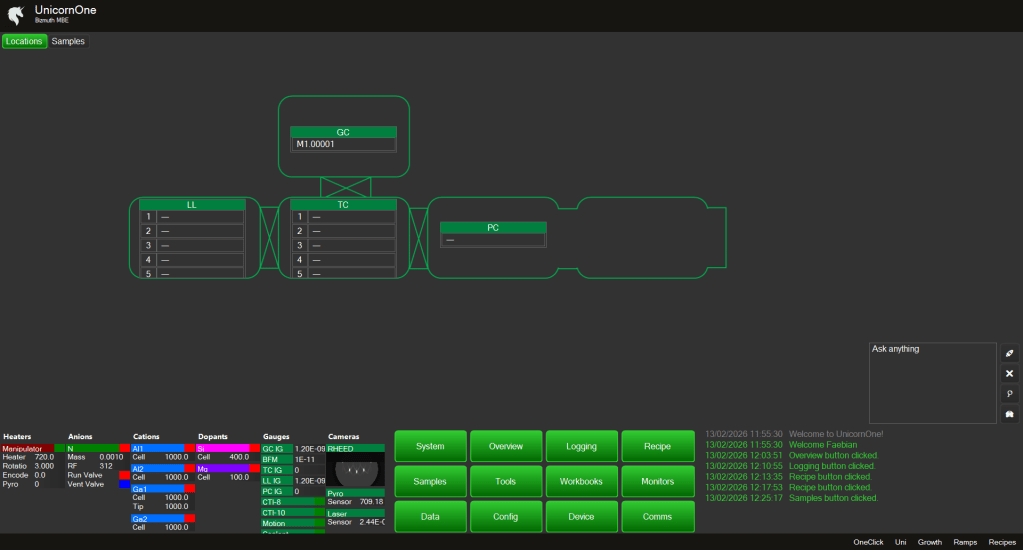Toggle the red shutter indicator for Al1
Viewport: 1023px width, 550px height.
coord(189,448)
